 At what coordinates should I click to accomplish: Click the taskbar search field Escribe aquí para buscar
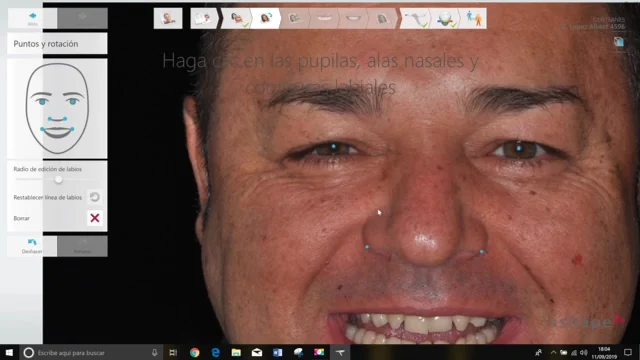71,353
